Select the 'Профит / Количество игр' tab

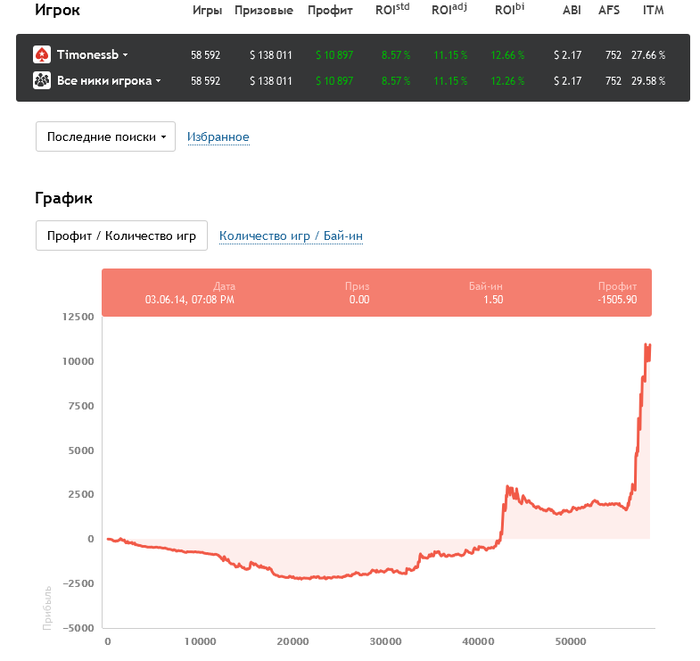tap(121, 236)
